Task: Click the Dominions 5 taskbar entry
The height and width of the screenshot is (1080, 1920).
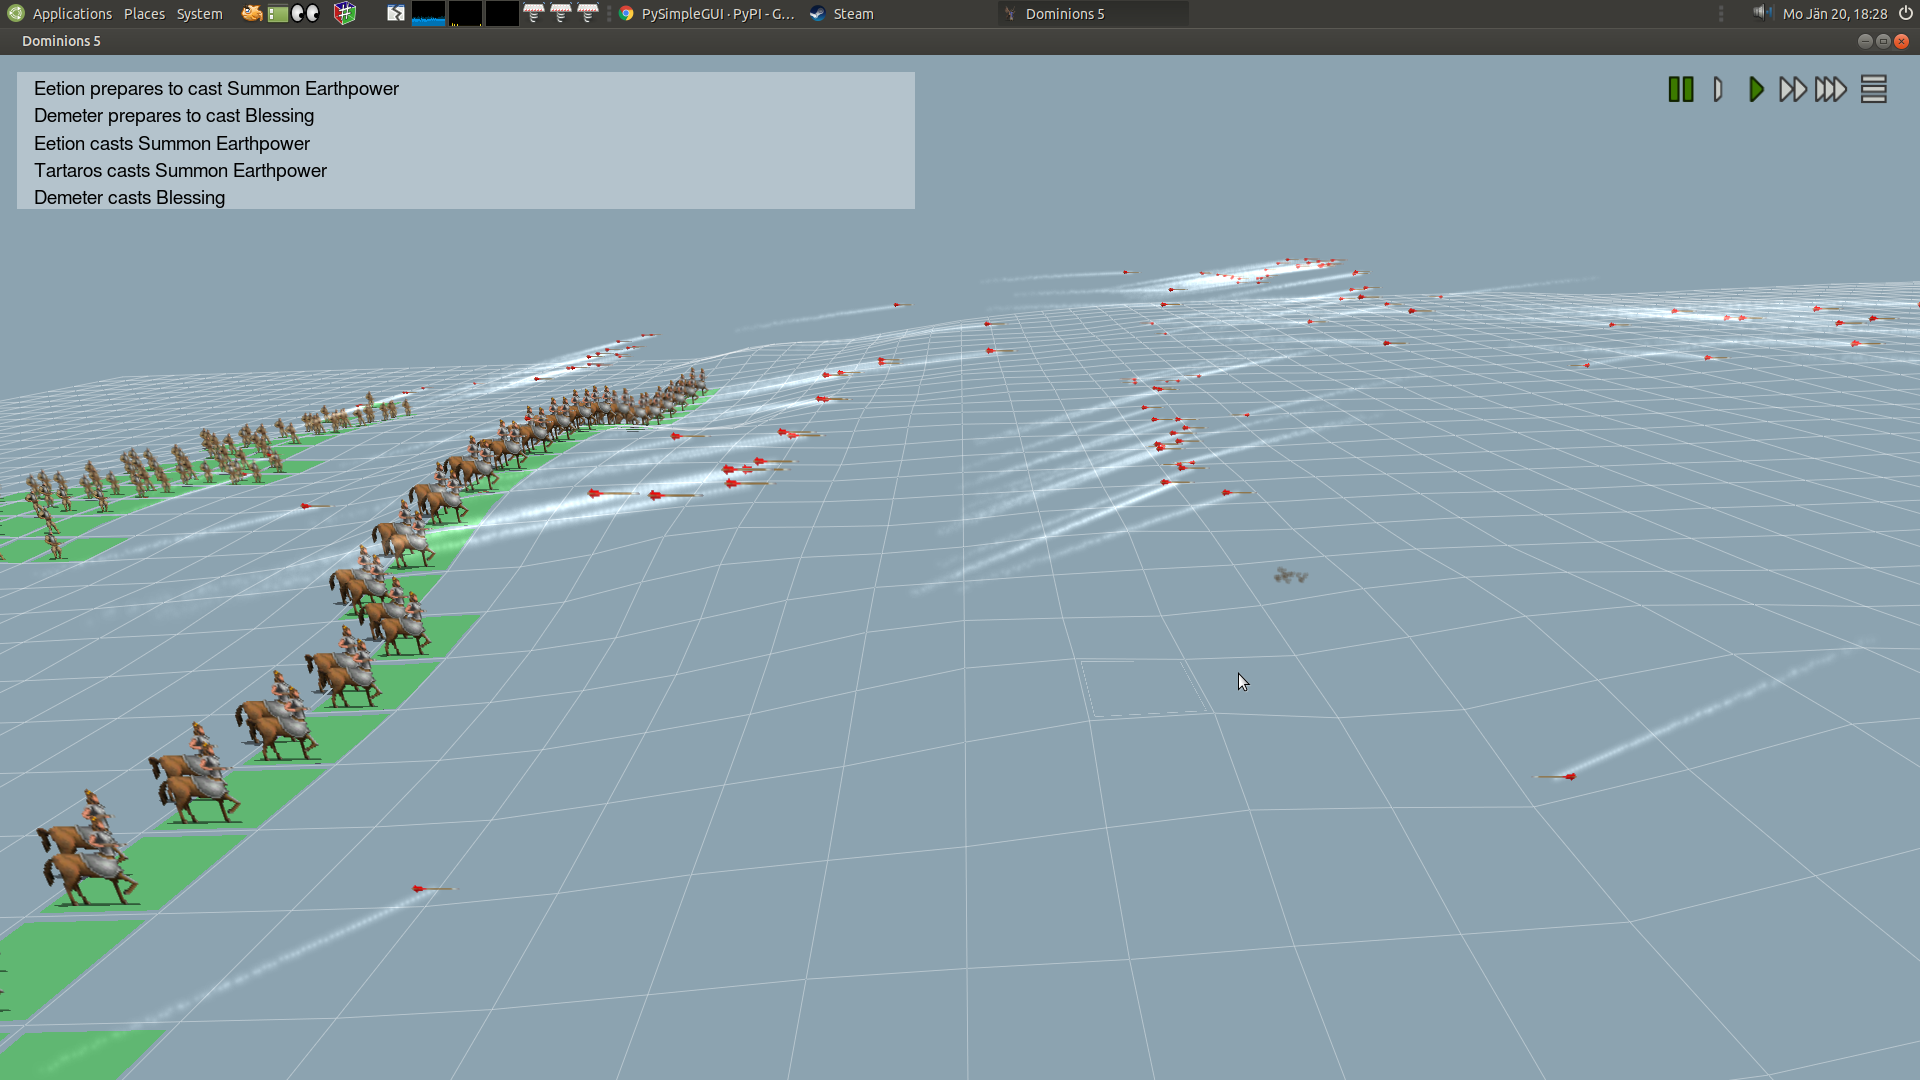Action: pyautogui.click(x=1064, y=14)
